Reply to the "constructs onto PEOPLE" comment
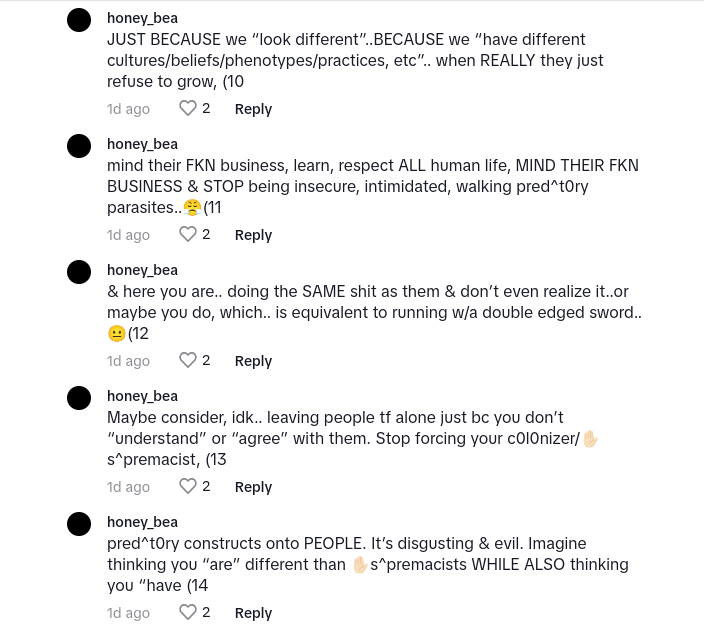The height and width of the screenshot is (634, 704). click(x=253, y=612)
